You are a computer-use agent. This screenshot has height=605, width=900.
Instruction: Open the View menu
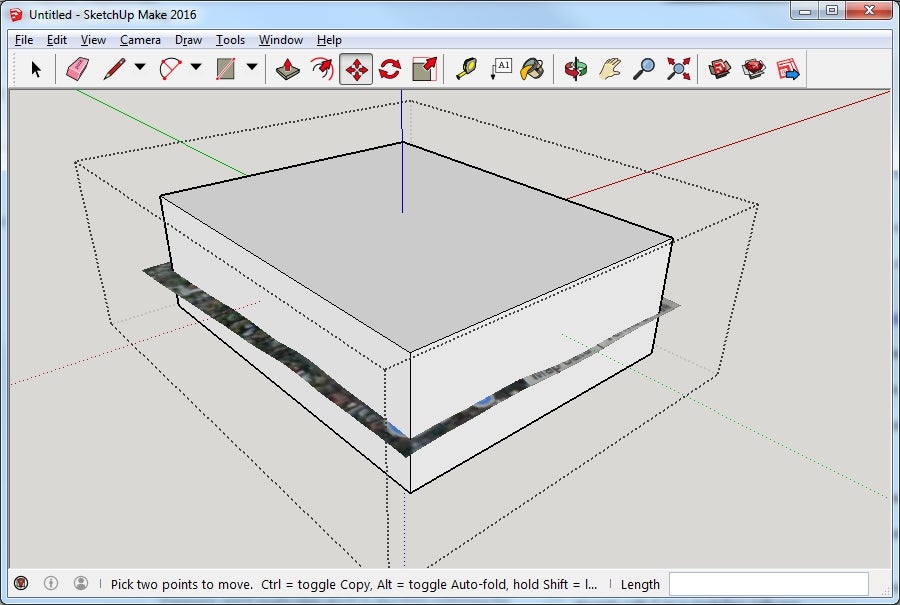click(93, 40)
